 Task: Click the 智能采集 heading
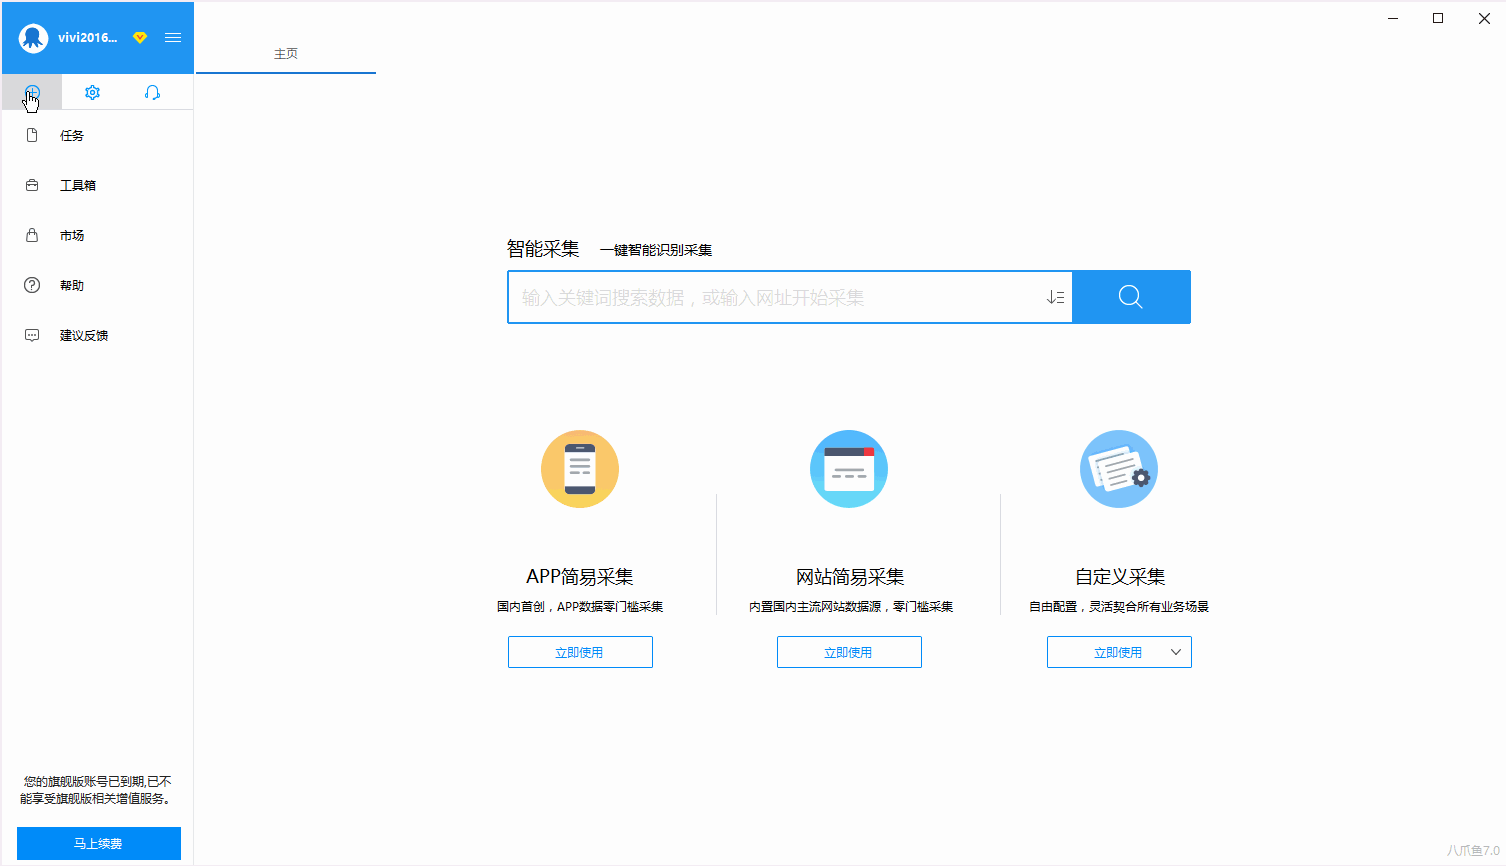543,249
